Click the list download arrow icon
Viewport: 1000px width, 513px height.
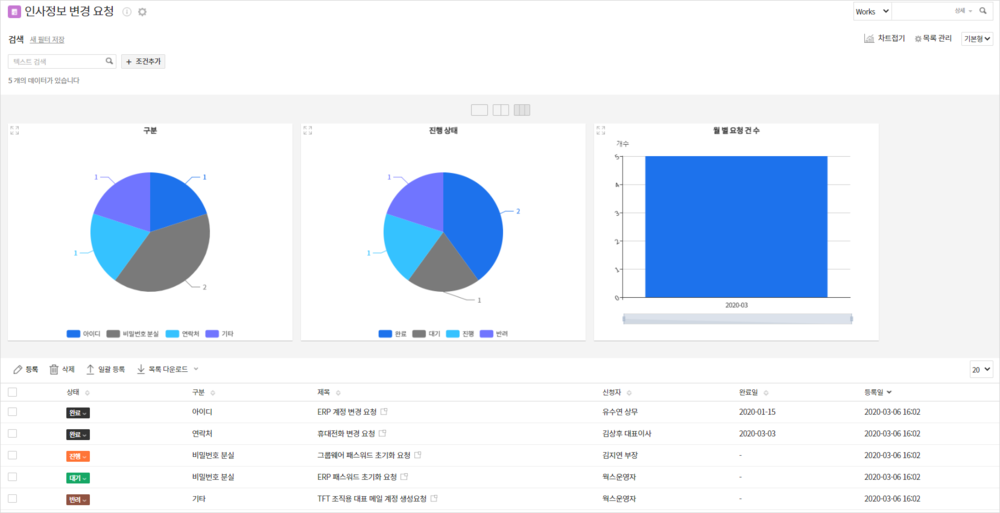[141, 369]
